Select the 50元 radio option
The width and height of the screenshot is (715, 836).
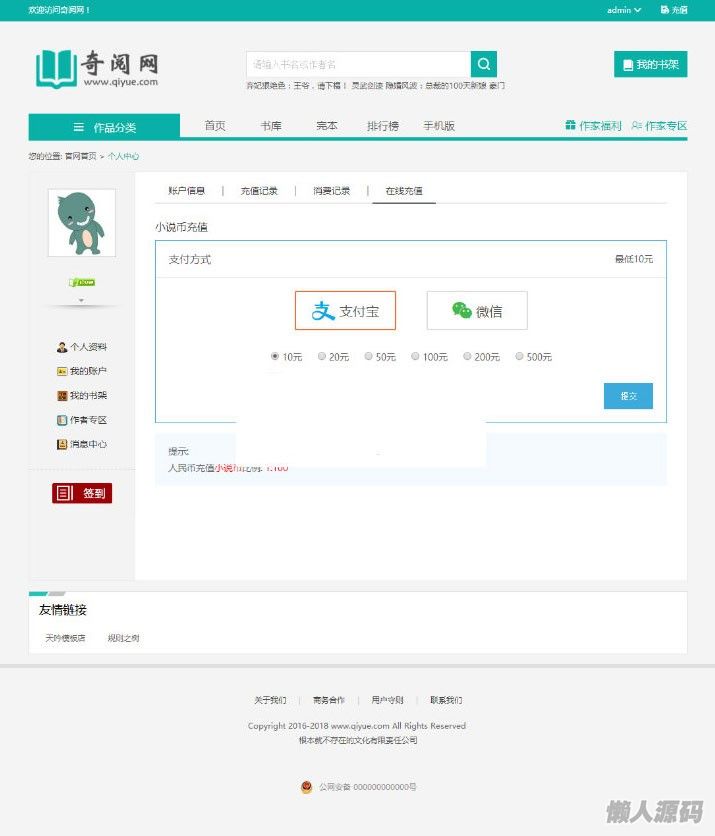click(x=368, y=356)
